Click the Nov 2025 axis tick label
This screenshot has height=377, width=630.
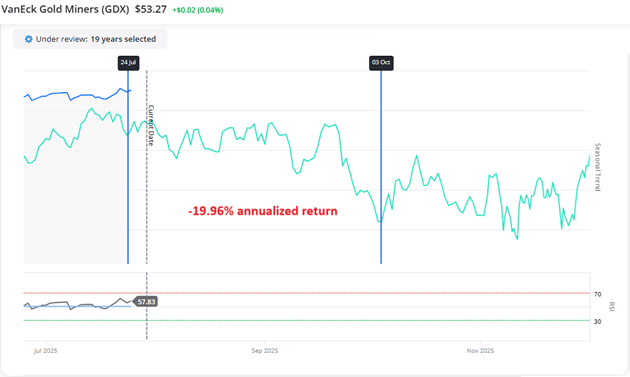coord(480,351)
